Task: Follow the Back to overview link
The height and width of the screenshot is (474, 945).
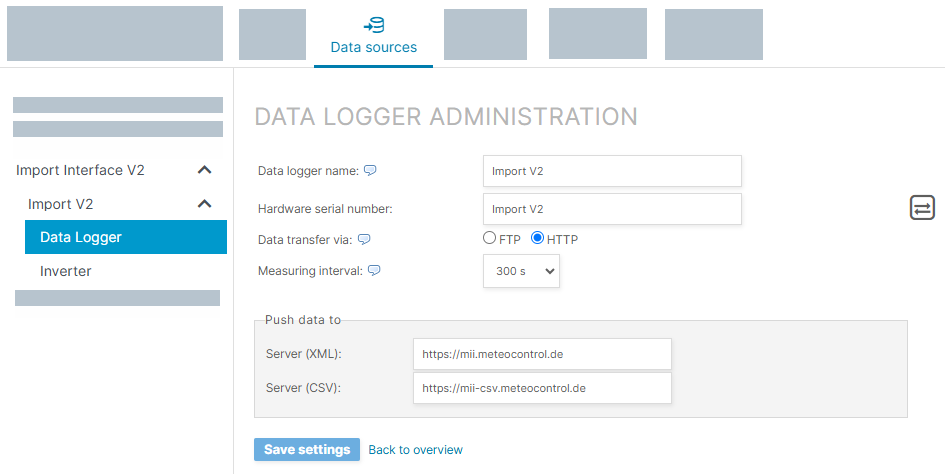Action: (415, 450)
